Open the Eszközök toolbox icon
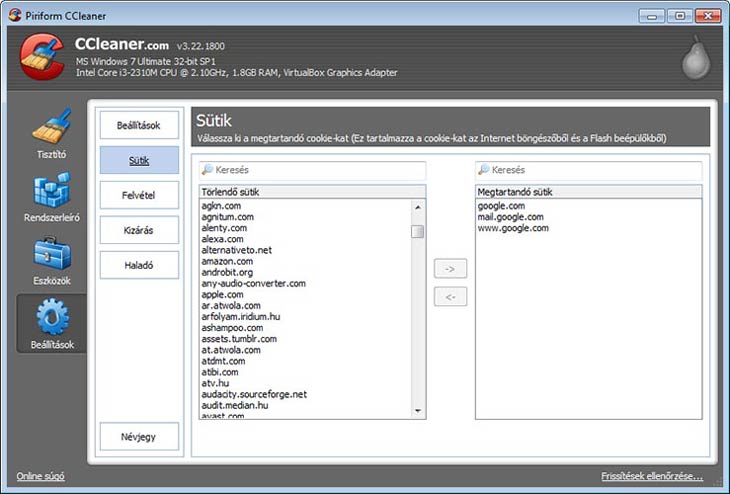The height and width of the screenshot is (494, 730). coord(51,254)
